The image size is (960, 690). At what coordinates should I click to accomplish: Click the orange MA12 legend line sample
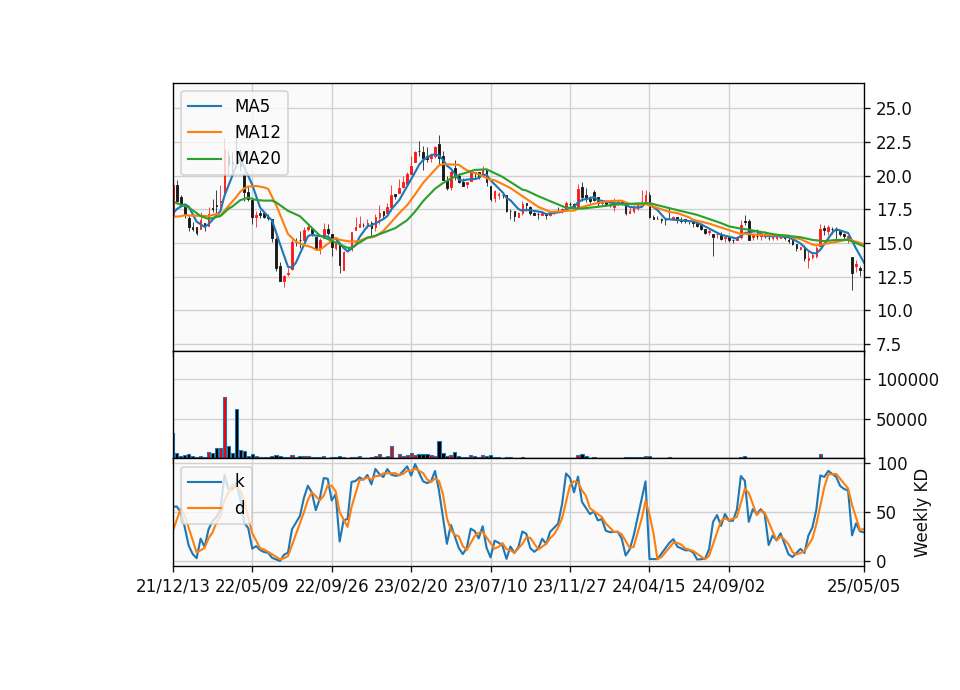pos(204,132)
